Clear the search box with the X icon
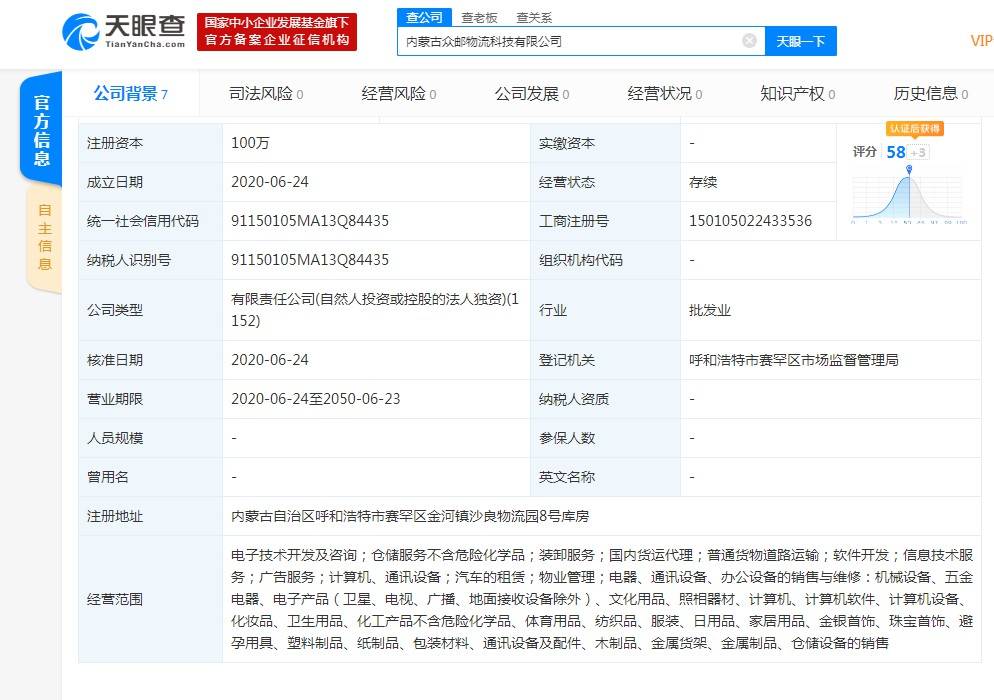This screenshot has height=700, width=994. (749, 40)
